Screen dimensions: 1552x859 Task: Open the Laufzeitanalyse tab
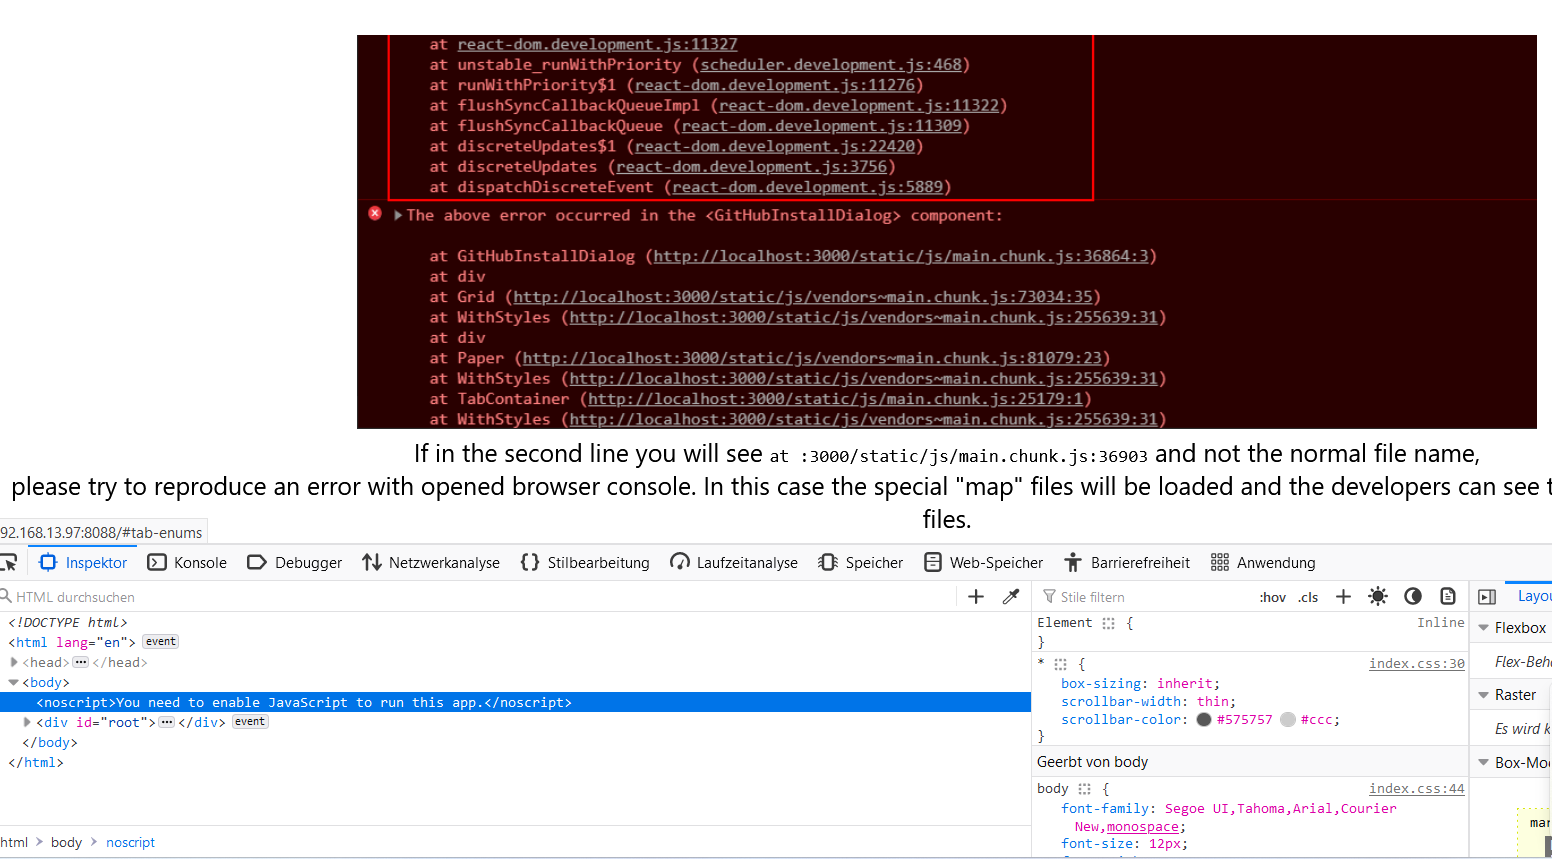click(734, 562)
